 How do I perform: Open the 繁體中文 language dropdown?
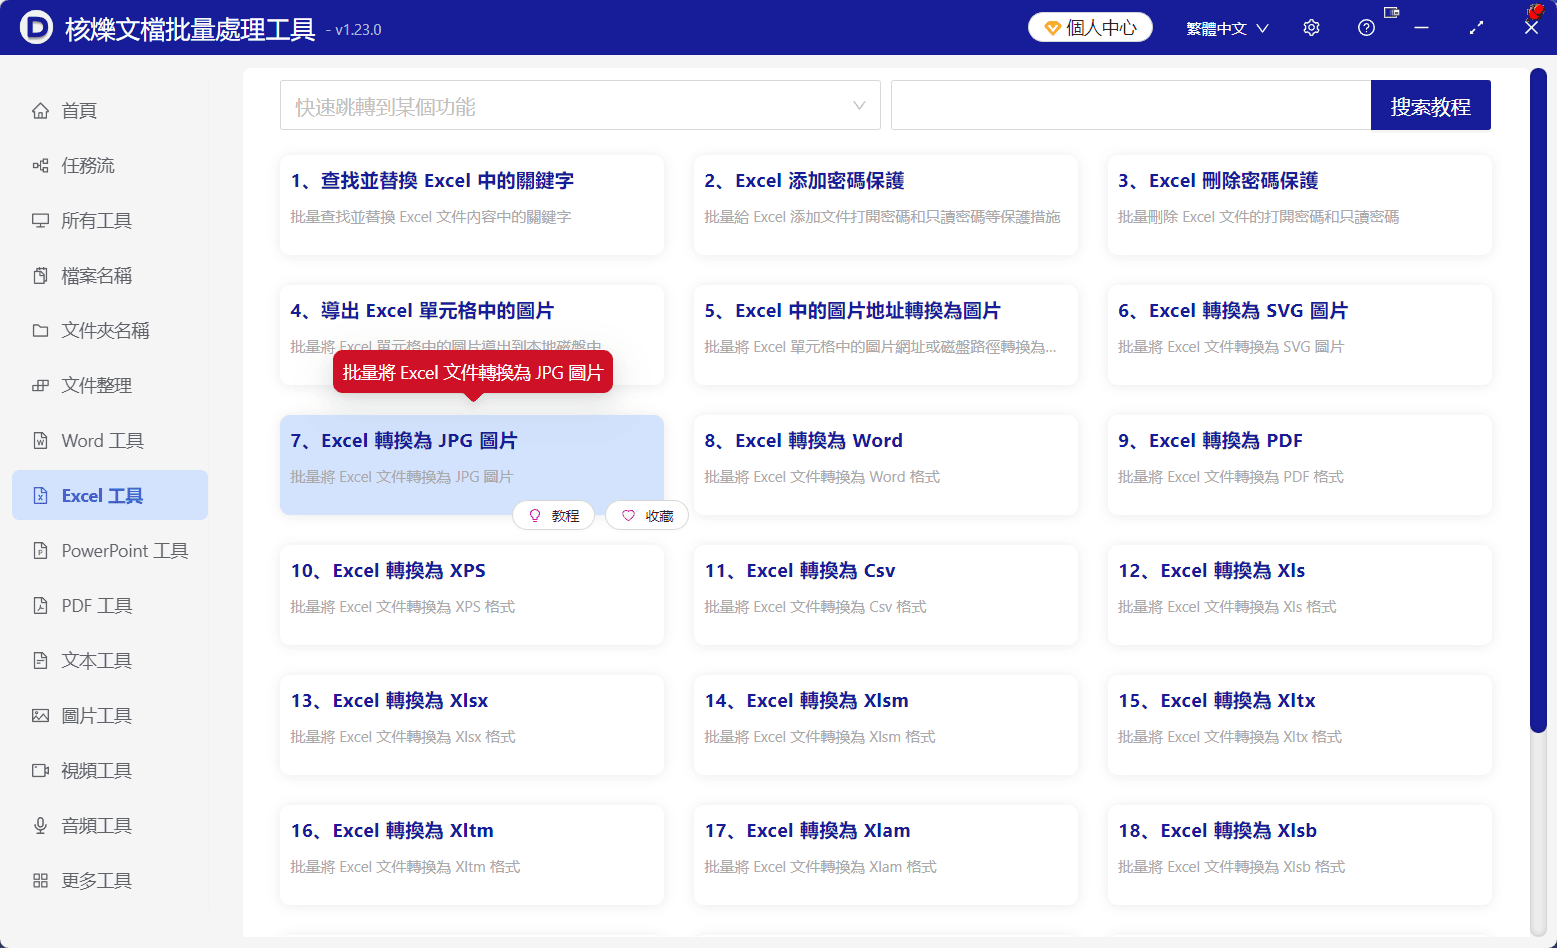point(1227,28)
